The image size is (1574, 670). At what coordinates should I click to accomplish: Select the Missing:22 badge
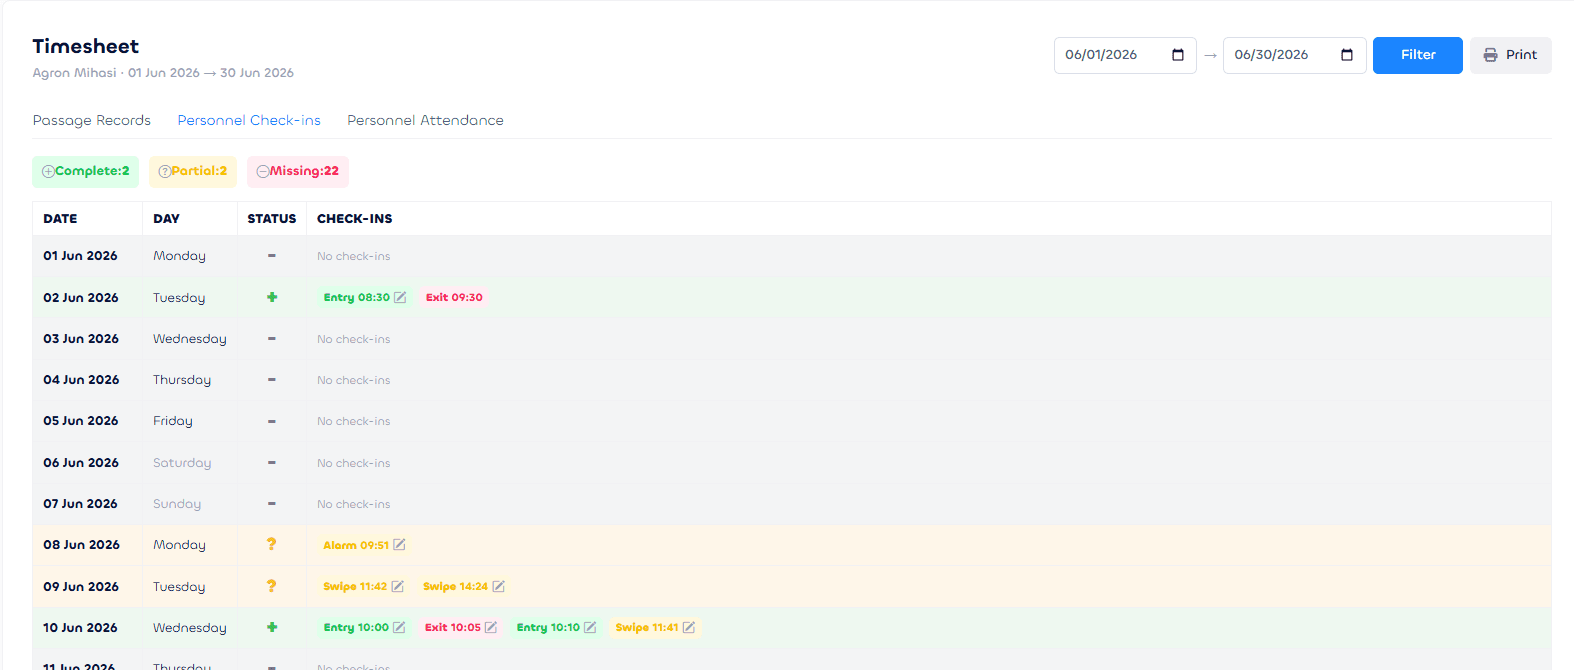tap(298, 171)
